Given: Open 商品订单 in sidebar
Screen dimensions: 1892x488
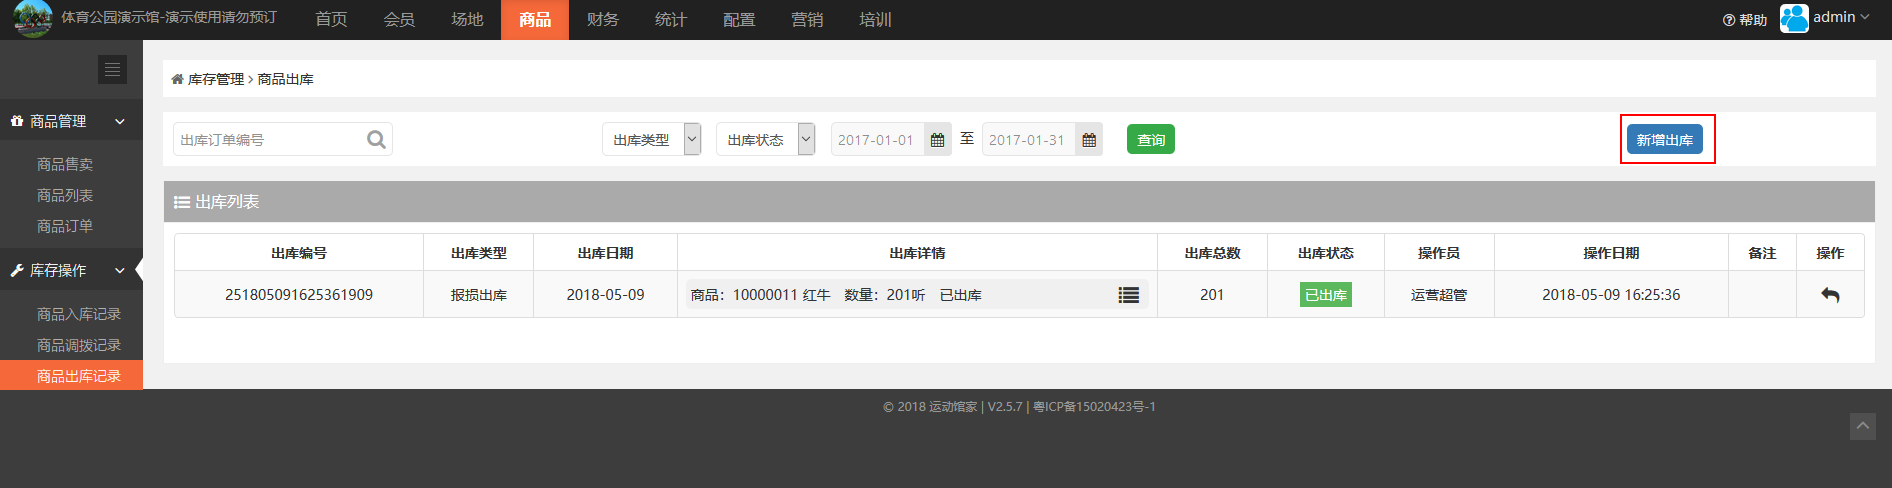Looking at the screenshot, I should [x=65, y=226].
